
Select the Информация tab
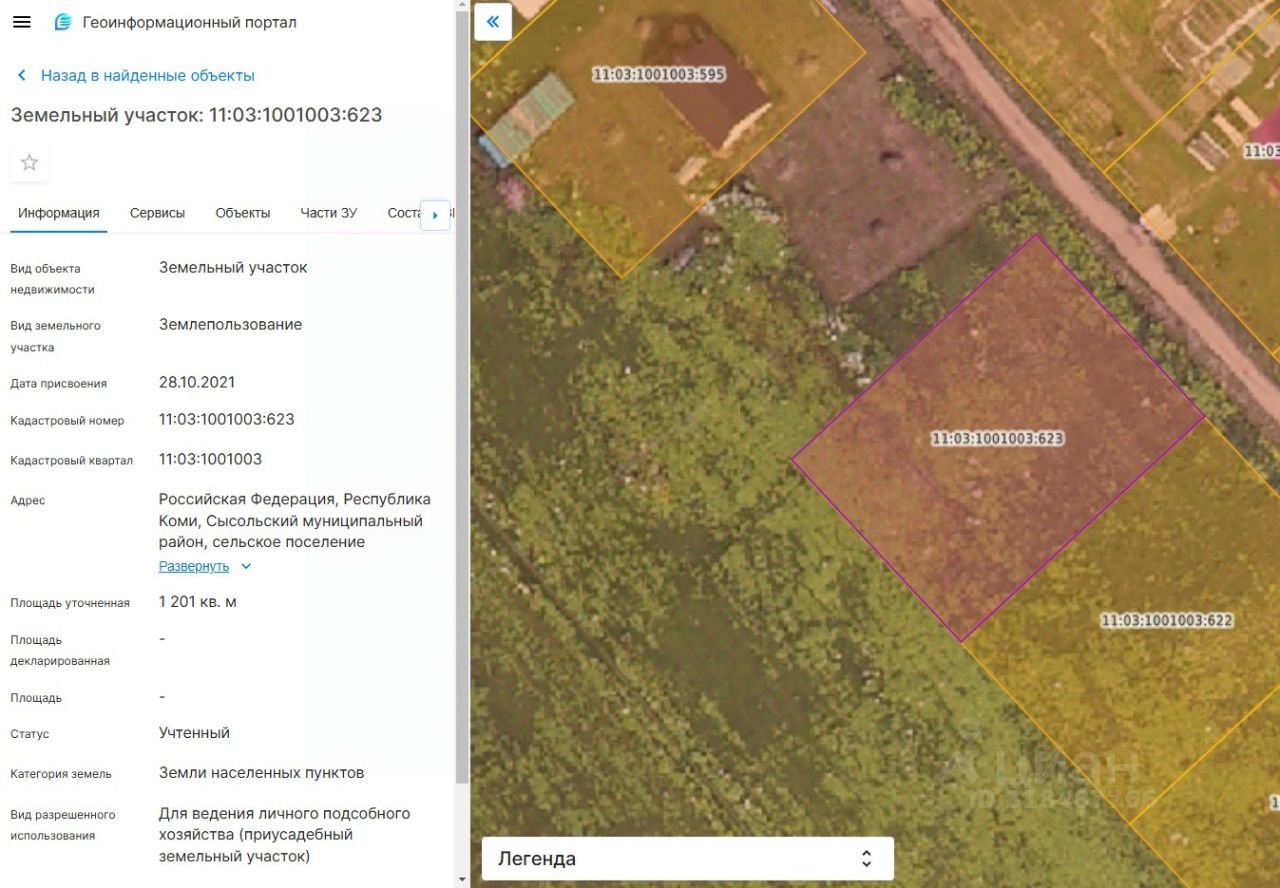point(59,213)
